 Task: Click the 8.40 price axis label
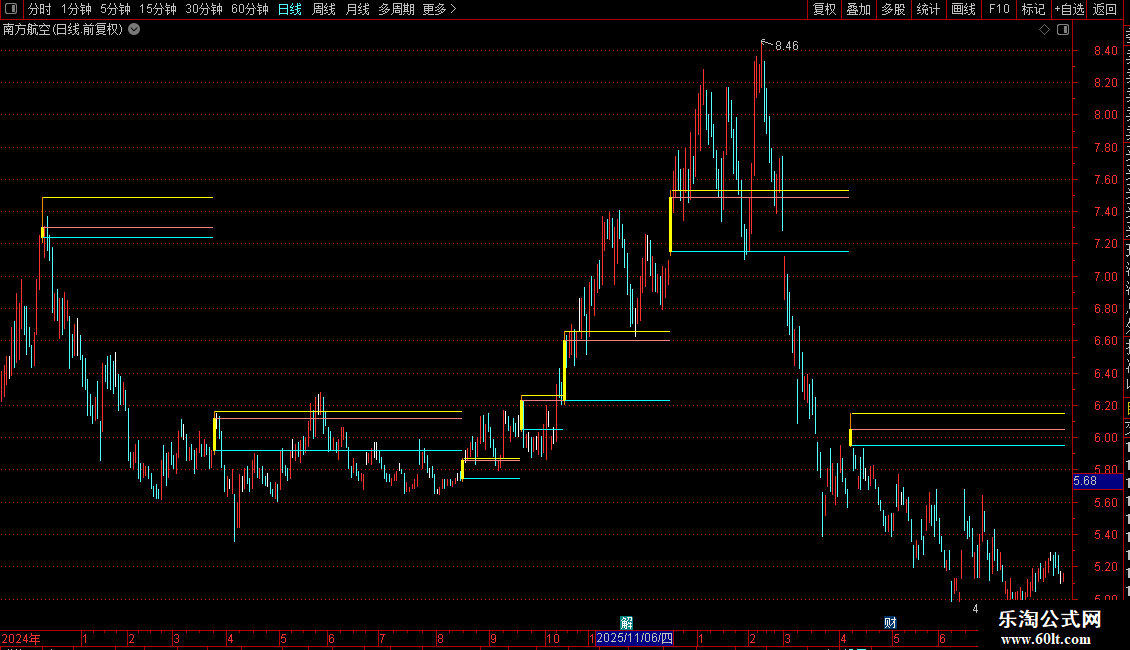click(x=1105, y=50)
